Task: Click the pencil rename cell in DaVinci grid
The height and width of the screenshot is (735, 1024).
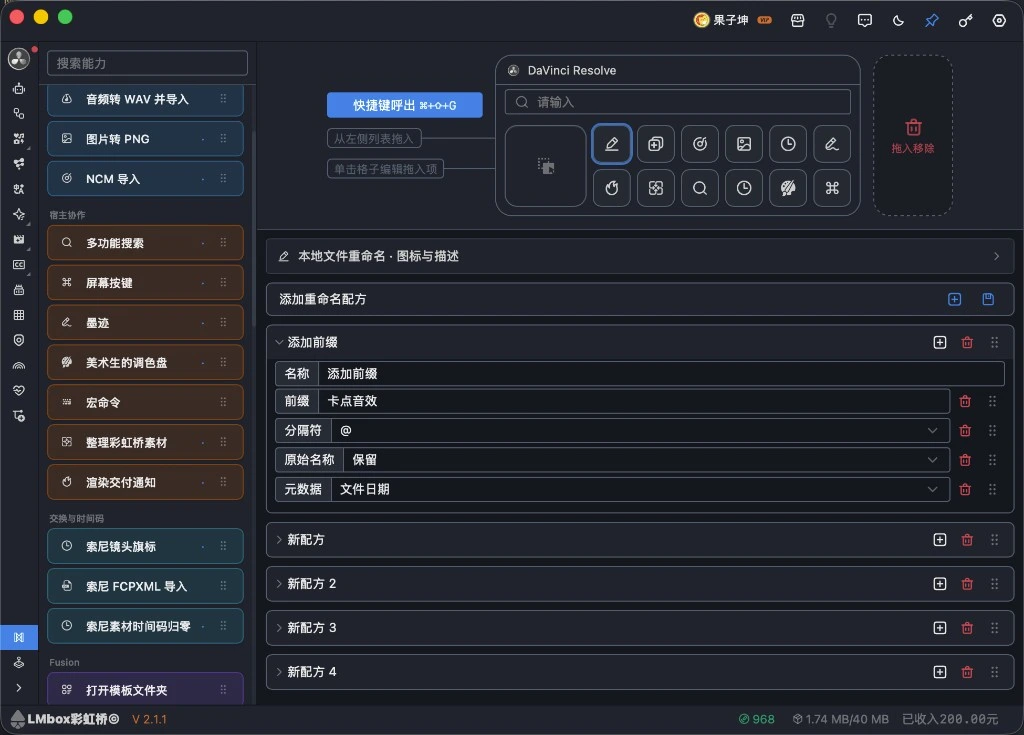Action: pos(611,144)
